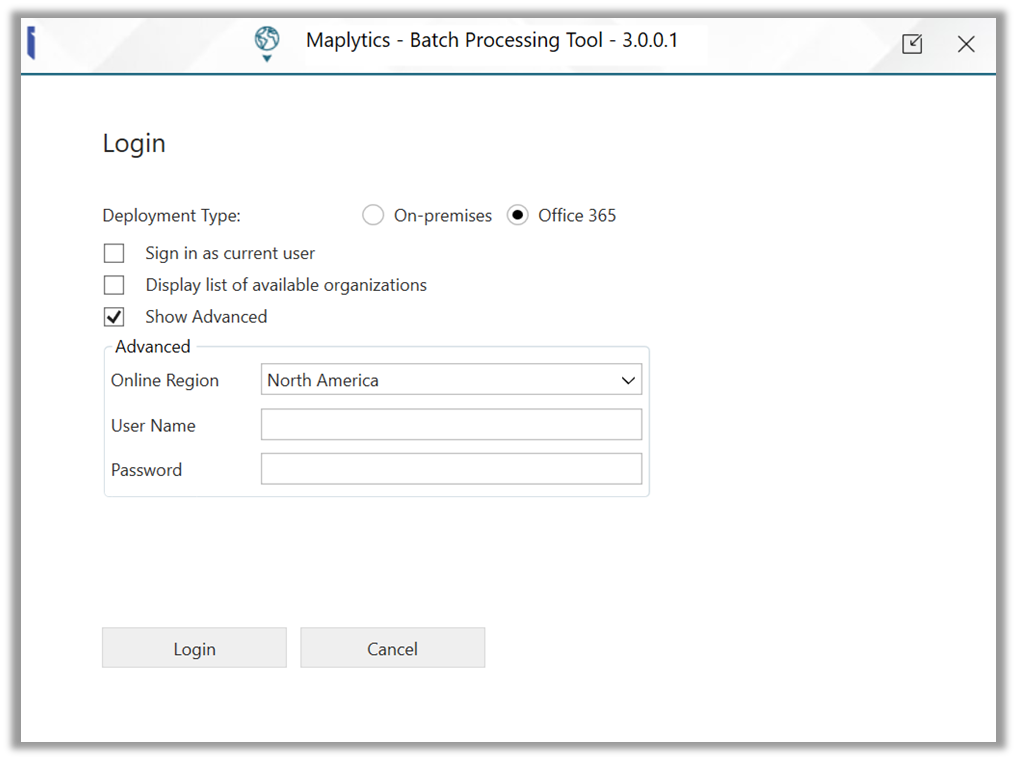This screenshot has height=760, width=1017.
Task: Click the Deployment Type label
Action: (171, 216)
